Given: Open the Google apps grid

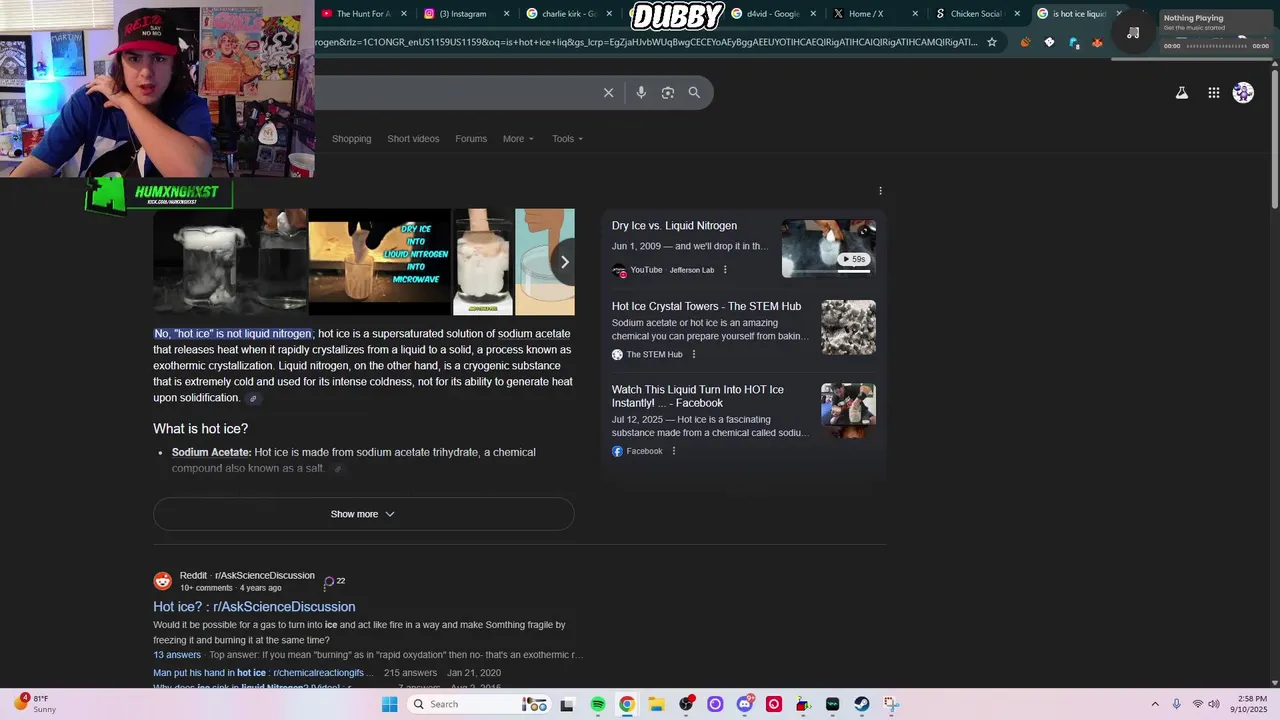Looking at the screenshot, I should (1213, 93).
